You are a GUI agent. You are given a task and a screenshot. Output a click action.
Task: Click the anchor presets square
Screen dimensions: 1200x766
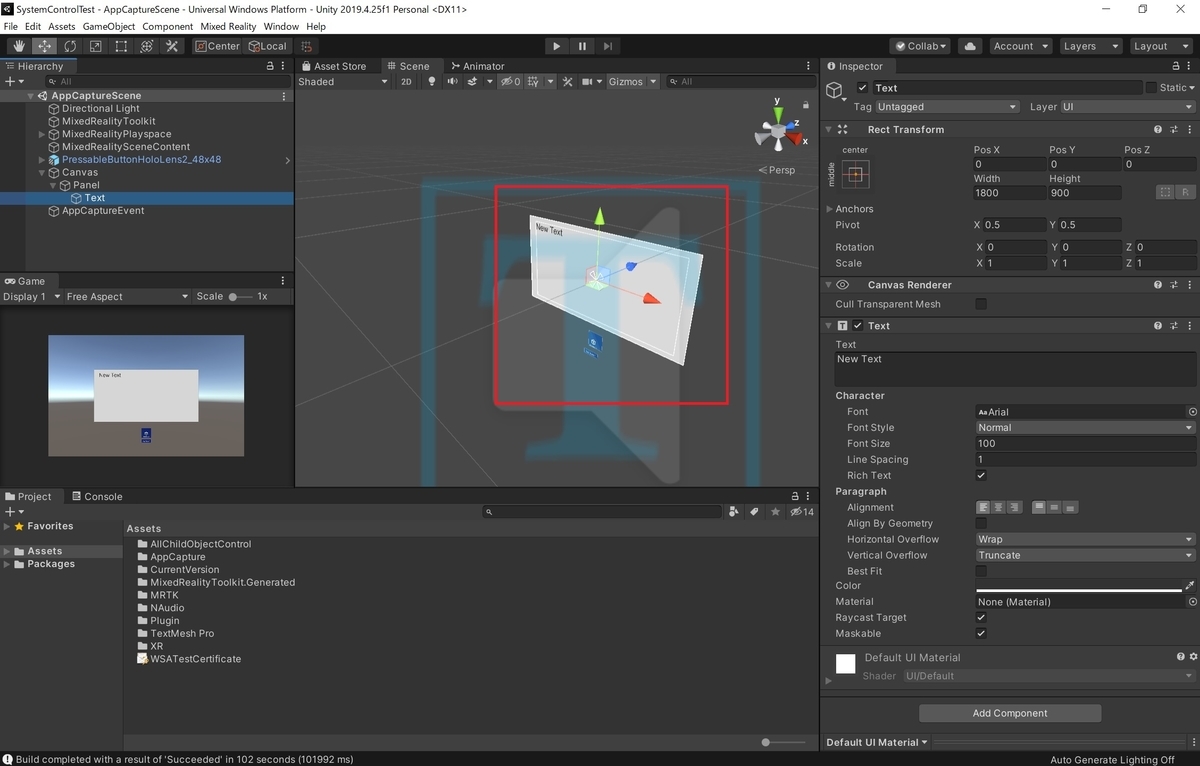point(855,174)
